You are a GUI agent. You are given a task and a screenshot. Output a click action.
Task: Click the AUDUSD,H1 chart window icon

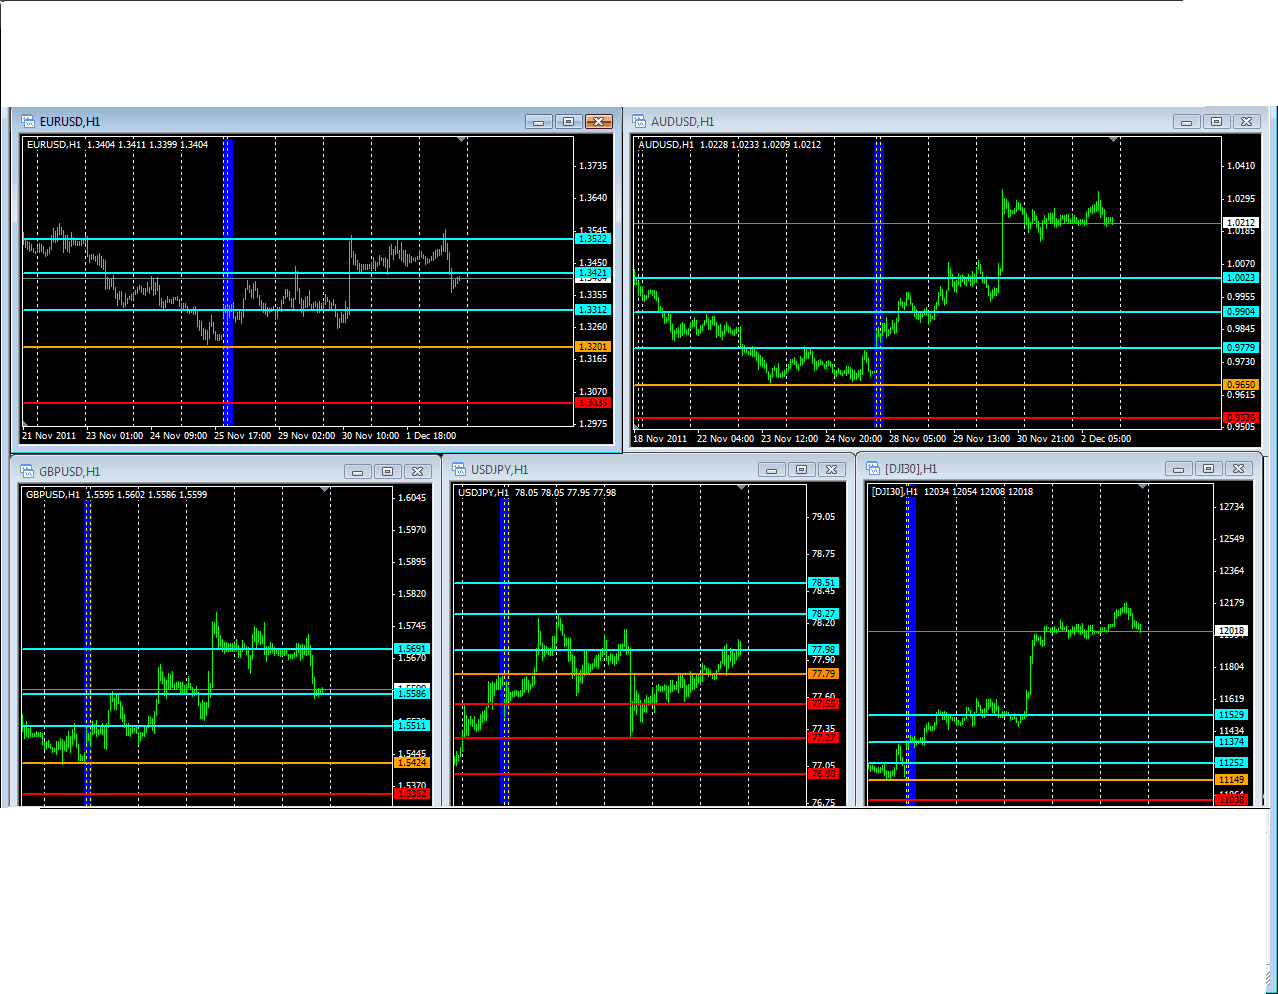pos(639,121)
